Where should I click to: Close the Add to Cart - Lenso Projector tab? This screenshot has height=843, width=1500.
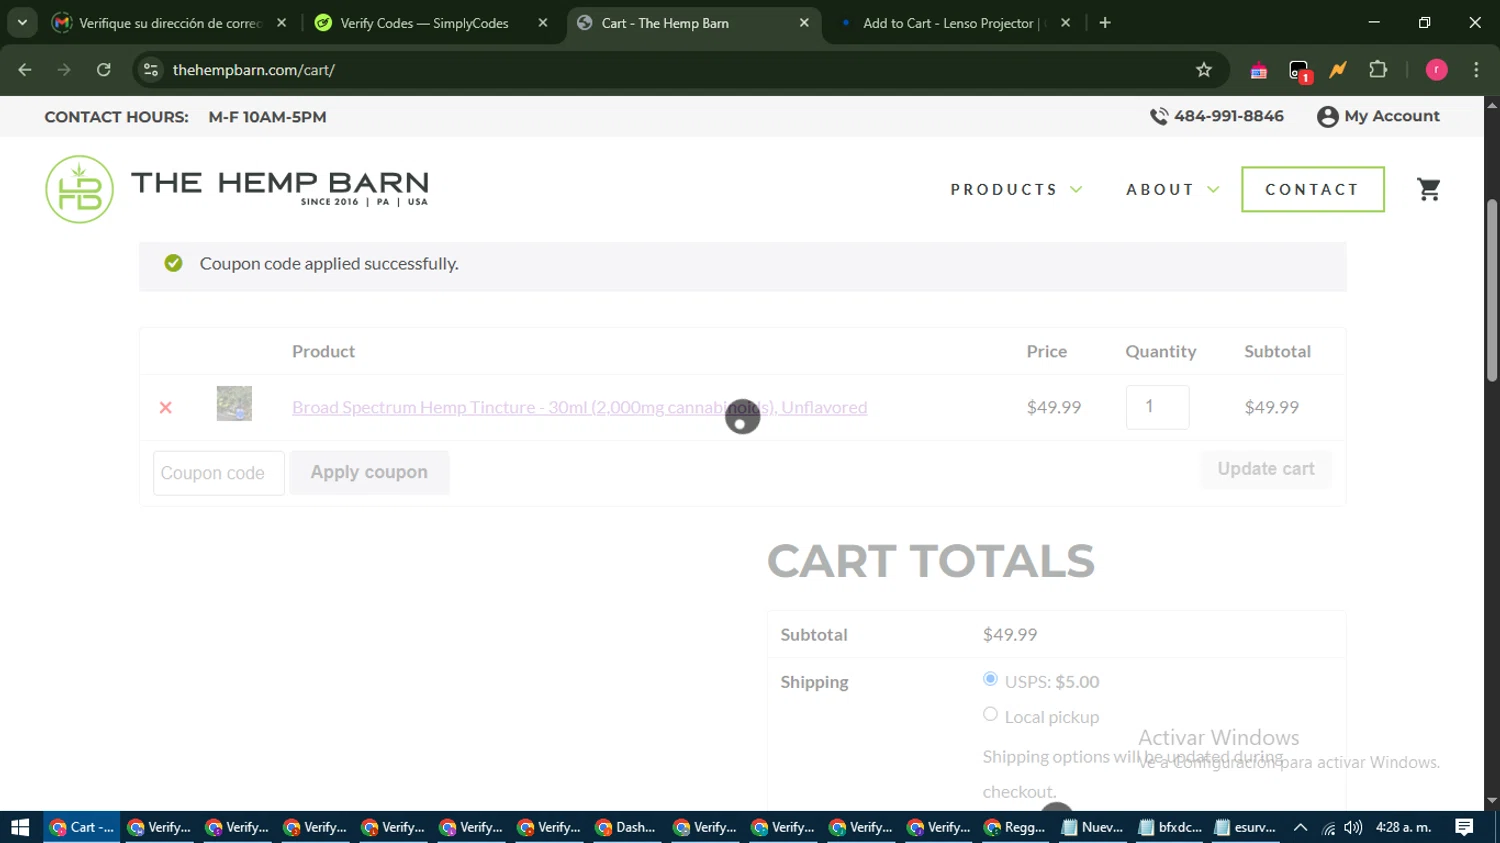pos(1065,23)
